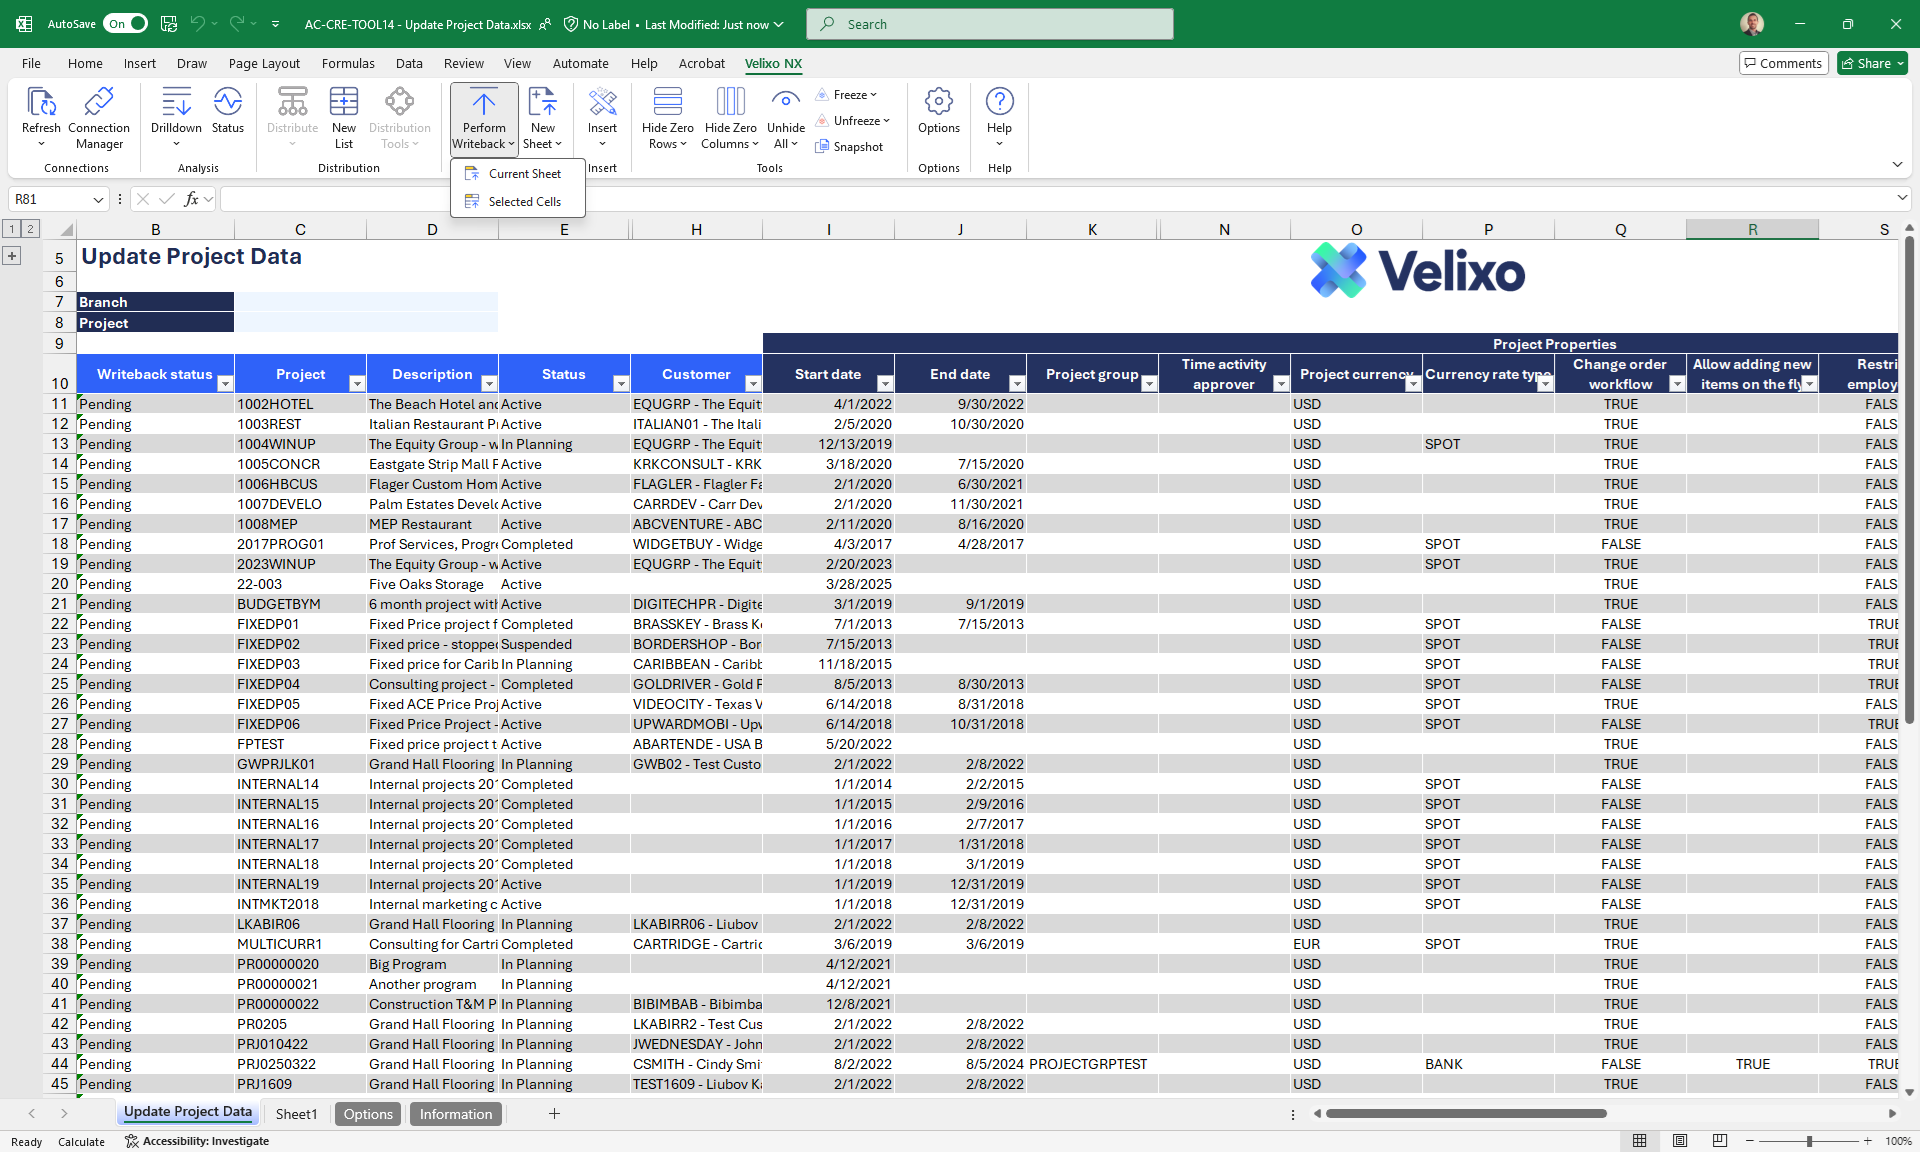Click the zoom slider handle
The width and height of the screenshot is (1920, 1152).
coord(1808,1141)
